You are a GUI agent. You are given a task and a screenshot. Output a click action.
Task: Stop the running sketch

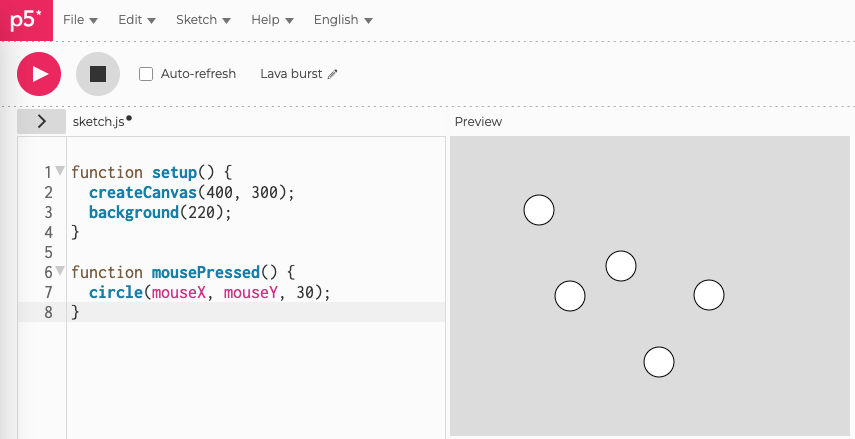tap(97, 74)
